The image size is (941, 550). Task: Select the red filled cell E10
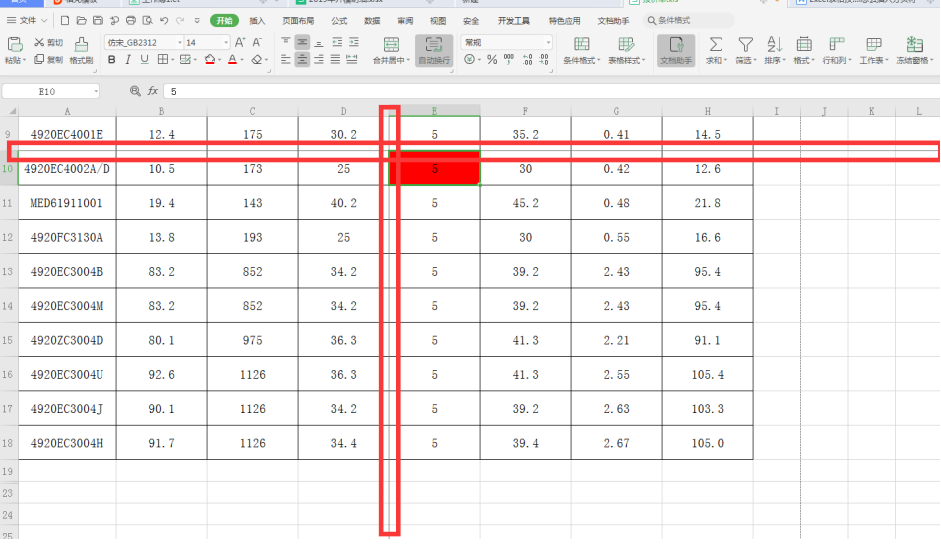tap(434, 168)
